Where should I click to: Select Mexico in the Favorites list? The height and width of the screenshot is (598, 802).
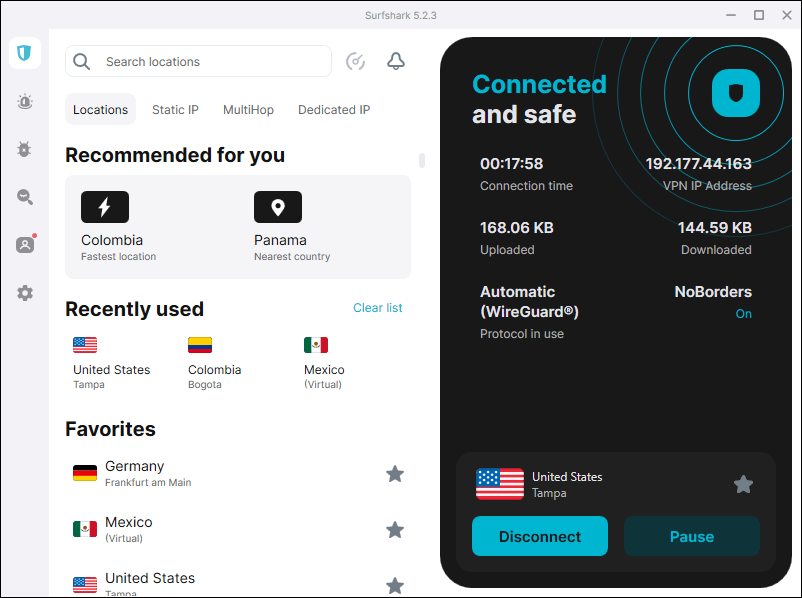point(238,529)
